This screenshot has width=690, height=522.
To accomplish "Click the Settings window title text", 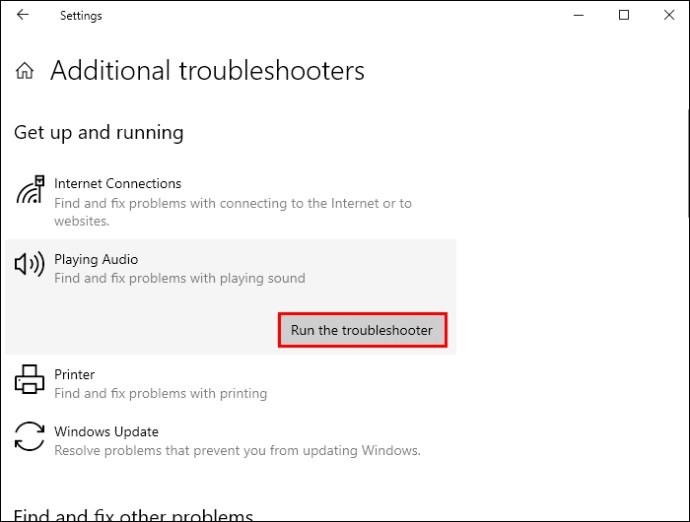I will [81, 15].
